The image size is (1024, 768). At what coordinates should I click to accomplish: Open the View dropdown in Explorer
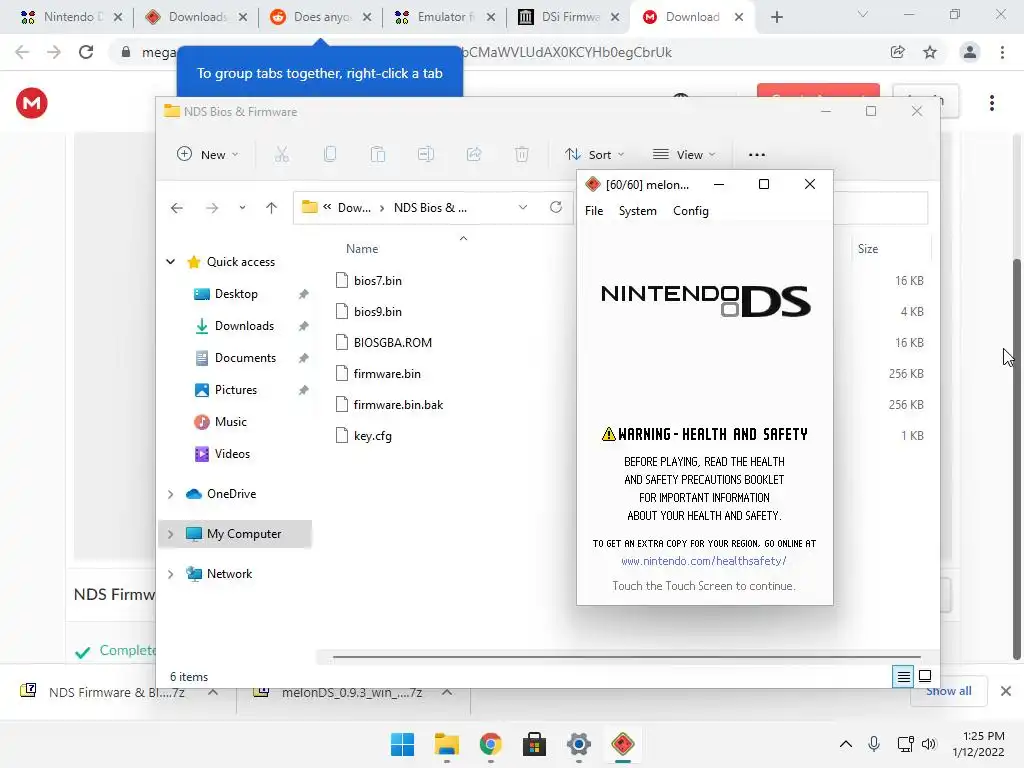[684, 155]
